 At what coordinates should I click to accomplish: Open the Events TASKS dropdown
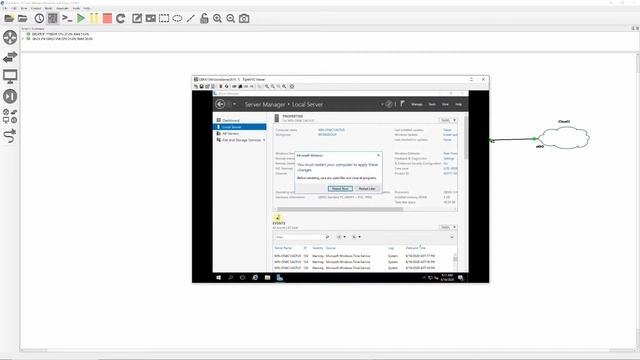tap(448, 227)
